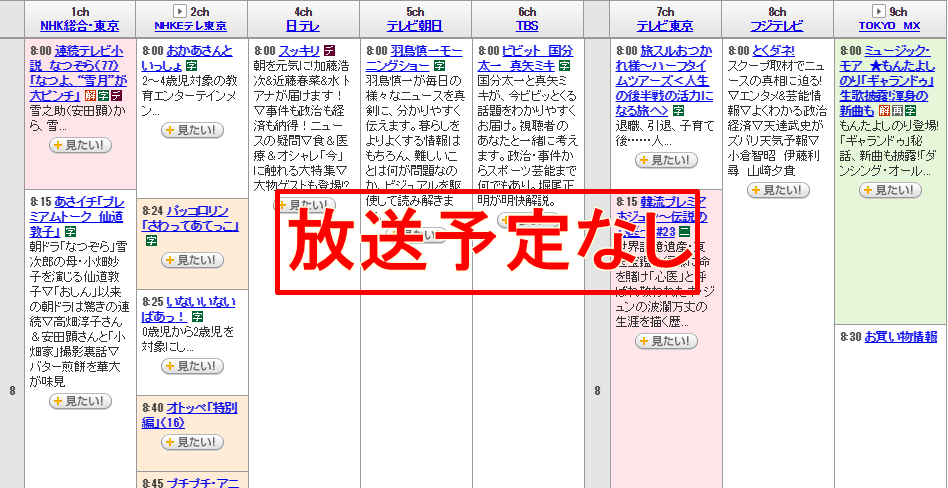Open the TOKYO MX channel link
948x488 pixels.
pos(889,26)
